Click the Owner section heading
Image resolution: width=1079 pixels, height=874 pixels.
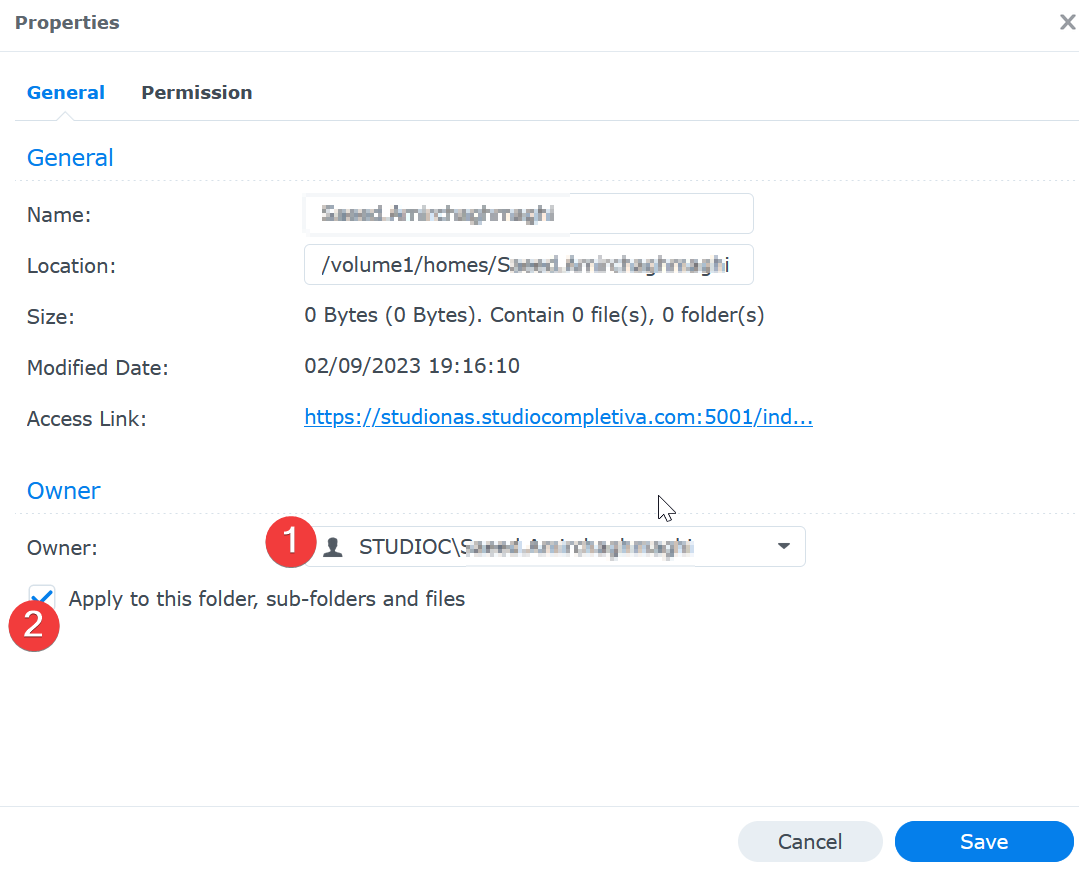tap(63, 490)
